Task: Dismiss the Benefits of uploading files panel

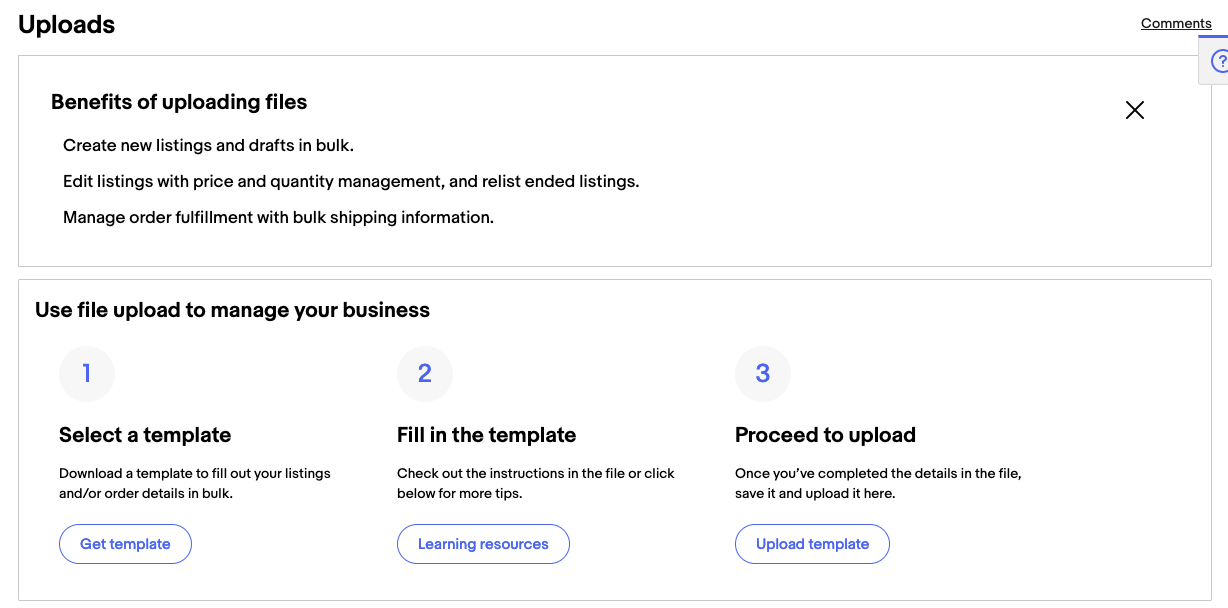Action: click(x=1135, y=110)
